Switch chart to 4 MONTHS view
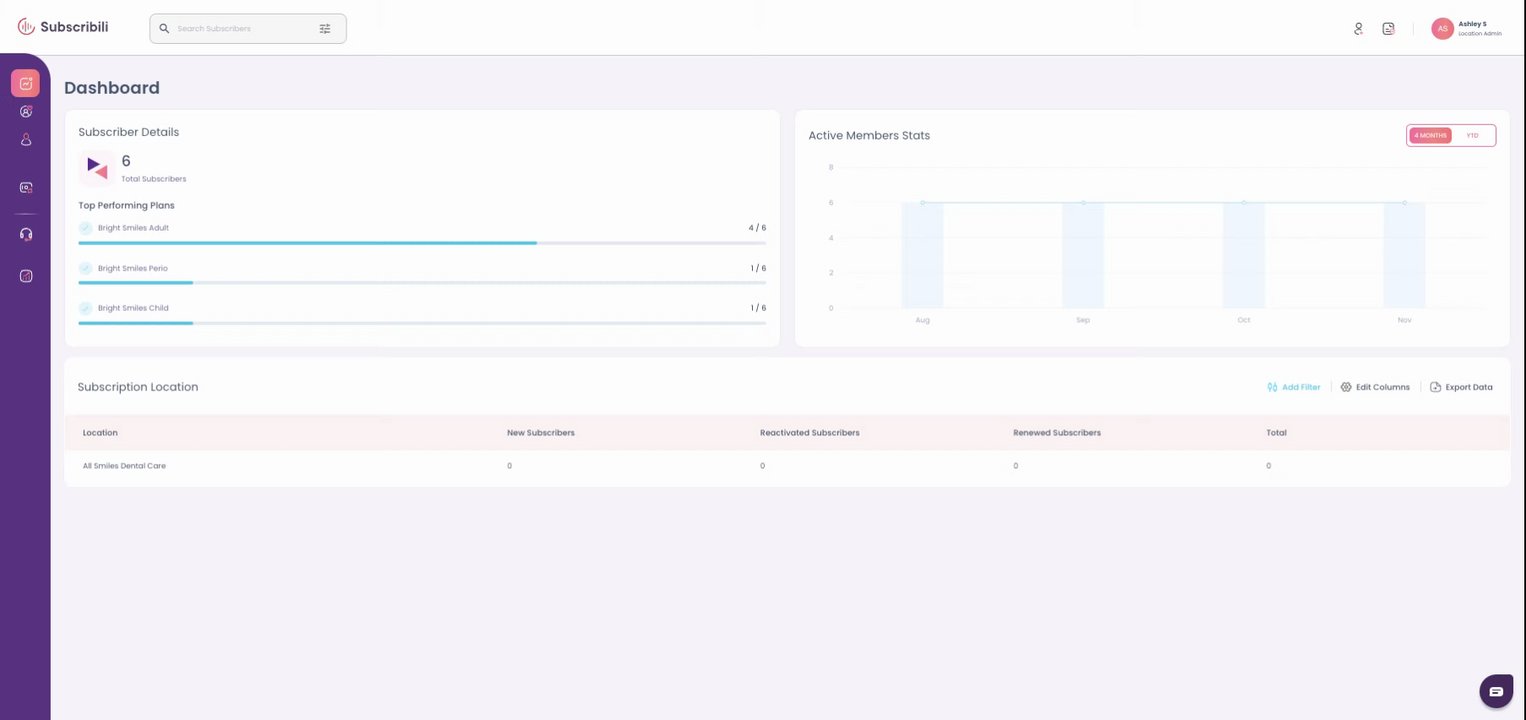 (1430, 135)
